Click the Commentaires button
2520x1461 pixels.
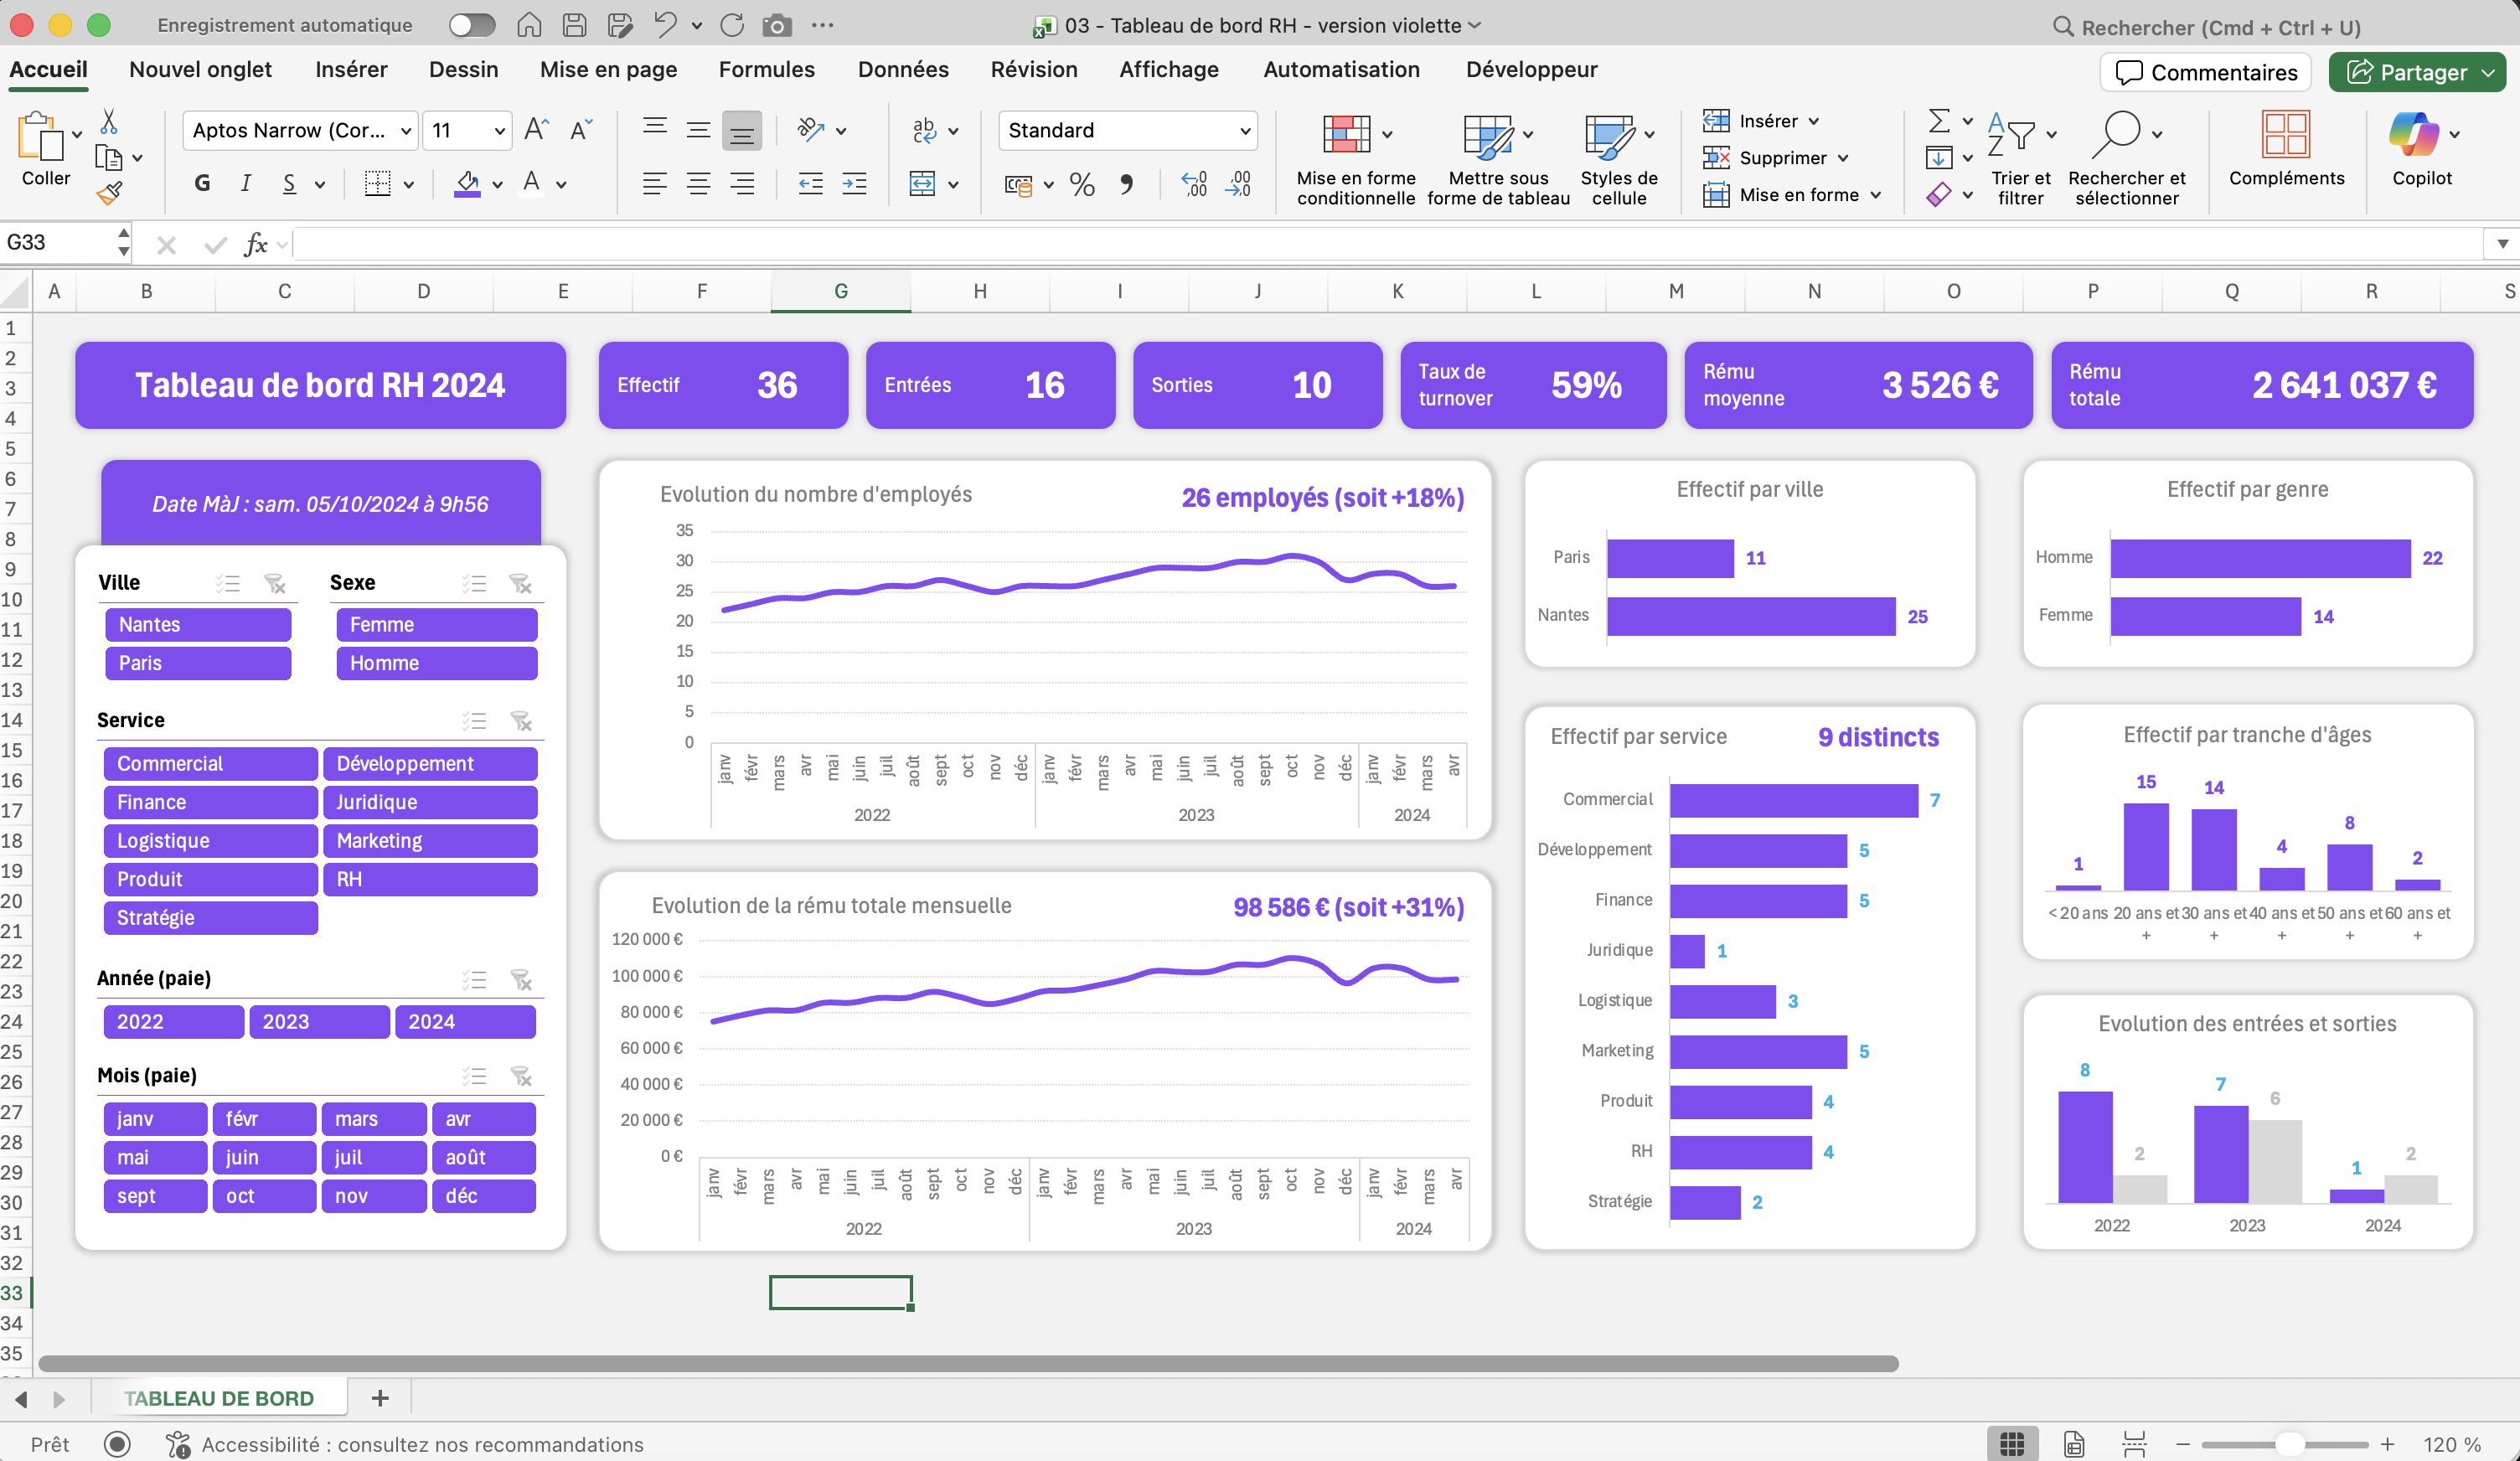[x=2205, y=72]
